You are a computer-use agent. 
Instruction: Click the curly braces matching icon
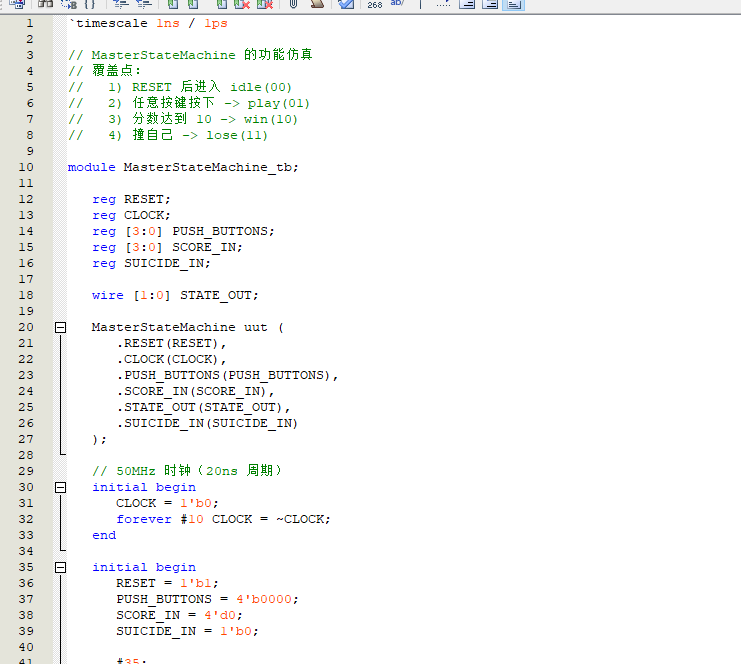coord(90,4)
